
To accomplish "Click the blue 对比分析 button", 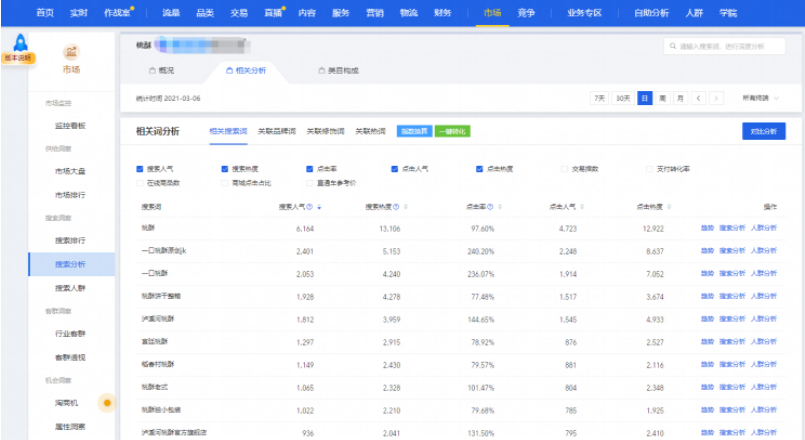I will (x=763, y=131).
